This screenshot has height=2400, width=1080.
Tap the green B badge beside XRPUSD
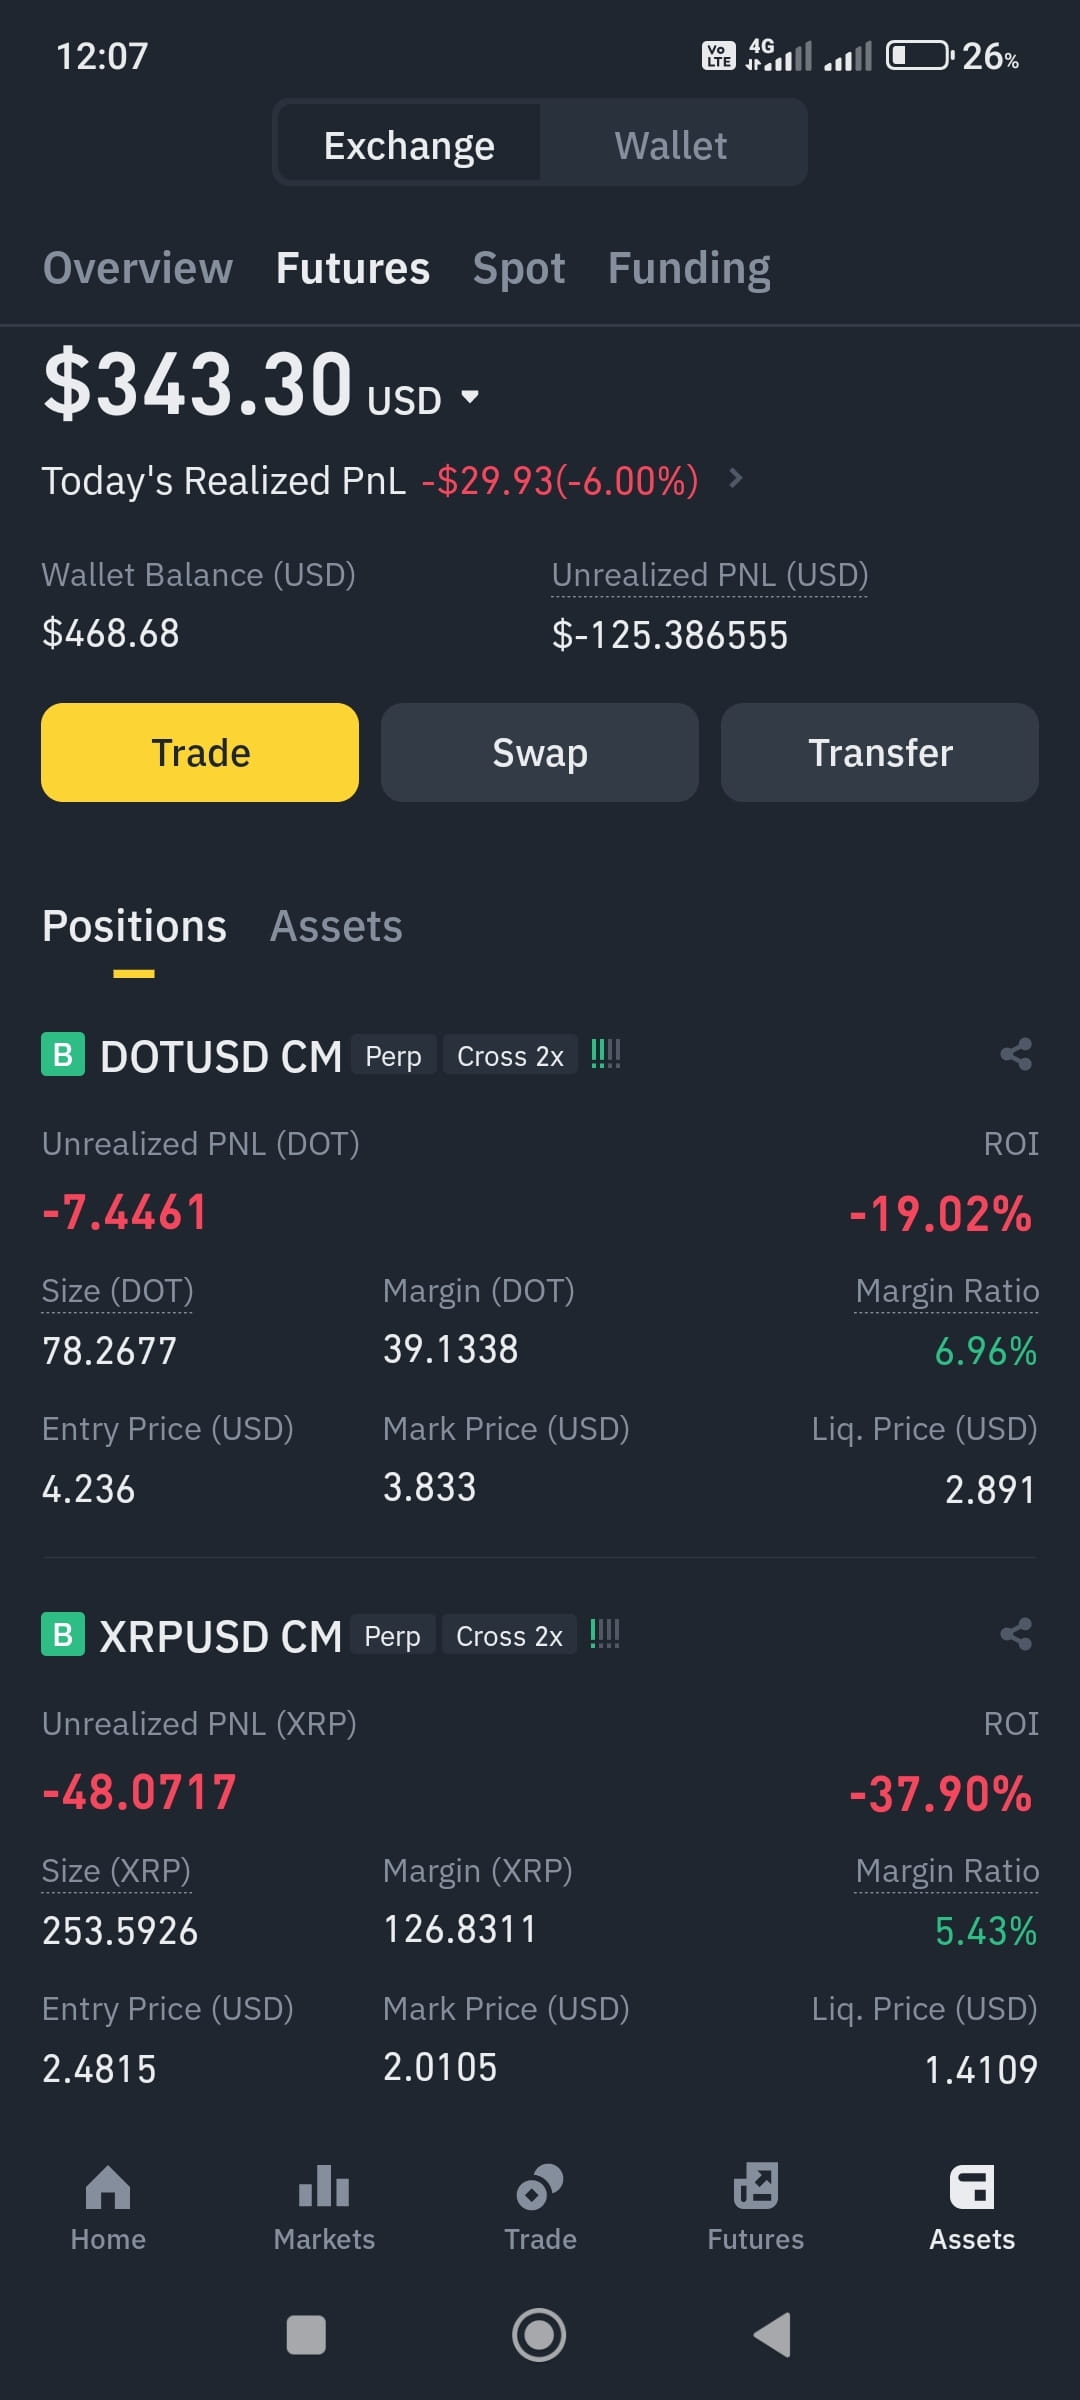tap(63, 1635)
